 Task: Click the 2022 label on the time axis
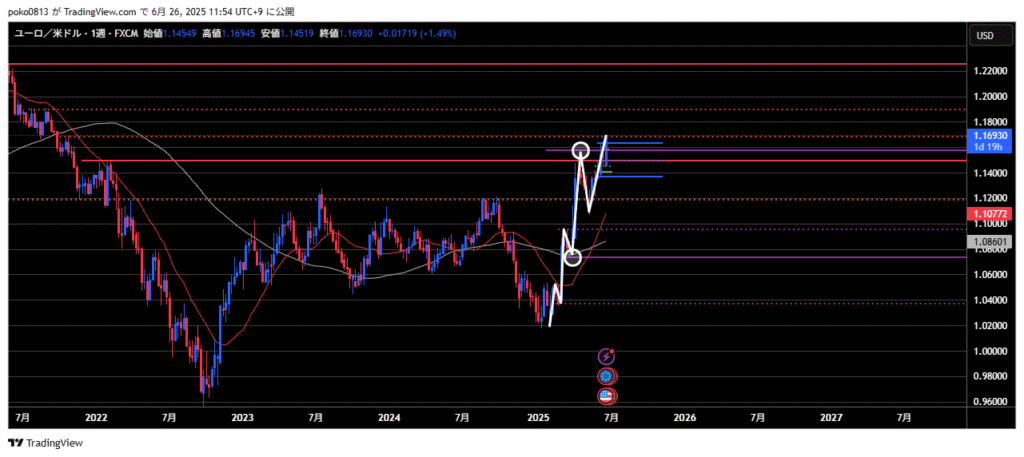[x=97, y=416]
